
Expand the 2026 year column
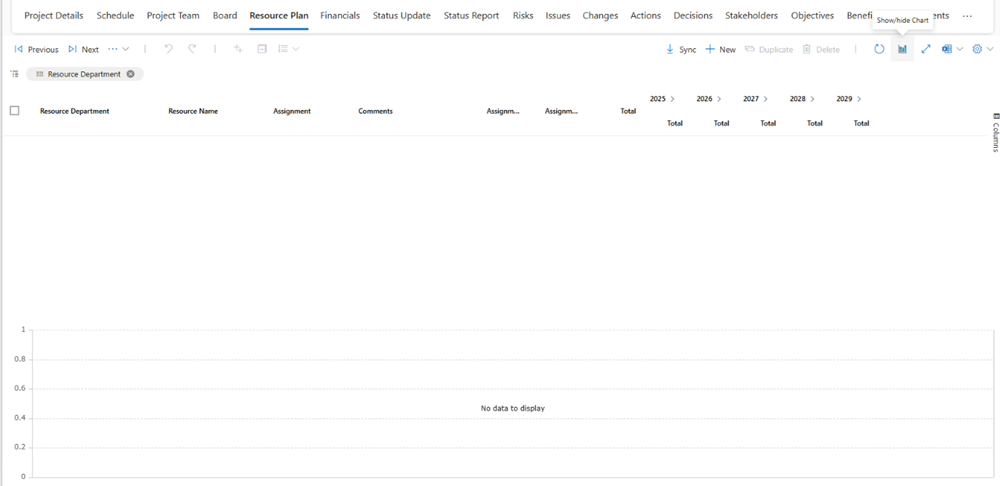[x=719, y=99]
